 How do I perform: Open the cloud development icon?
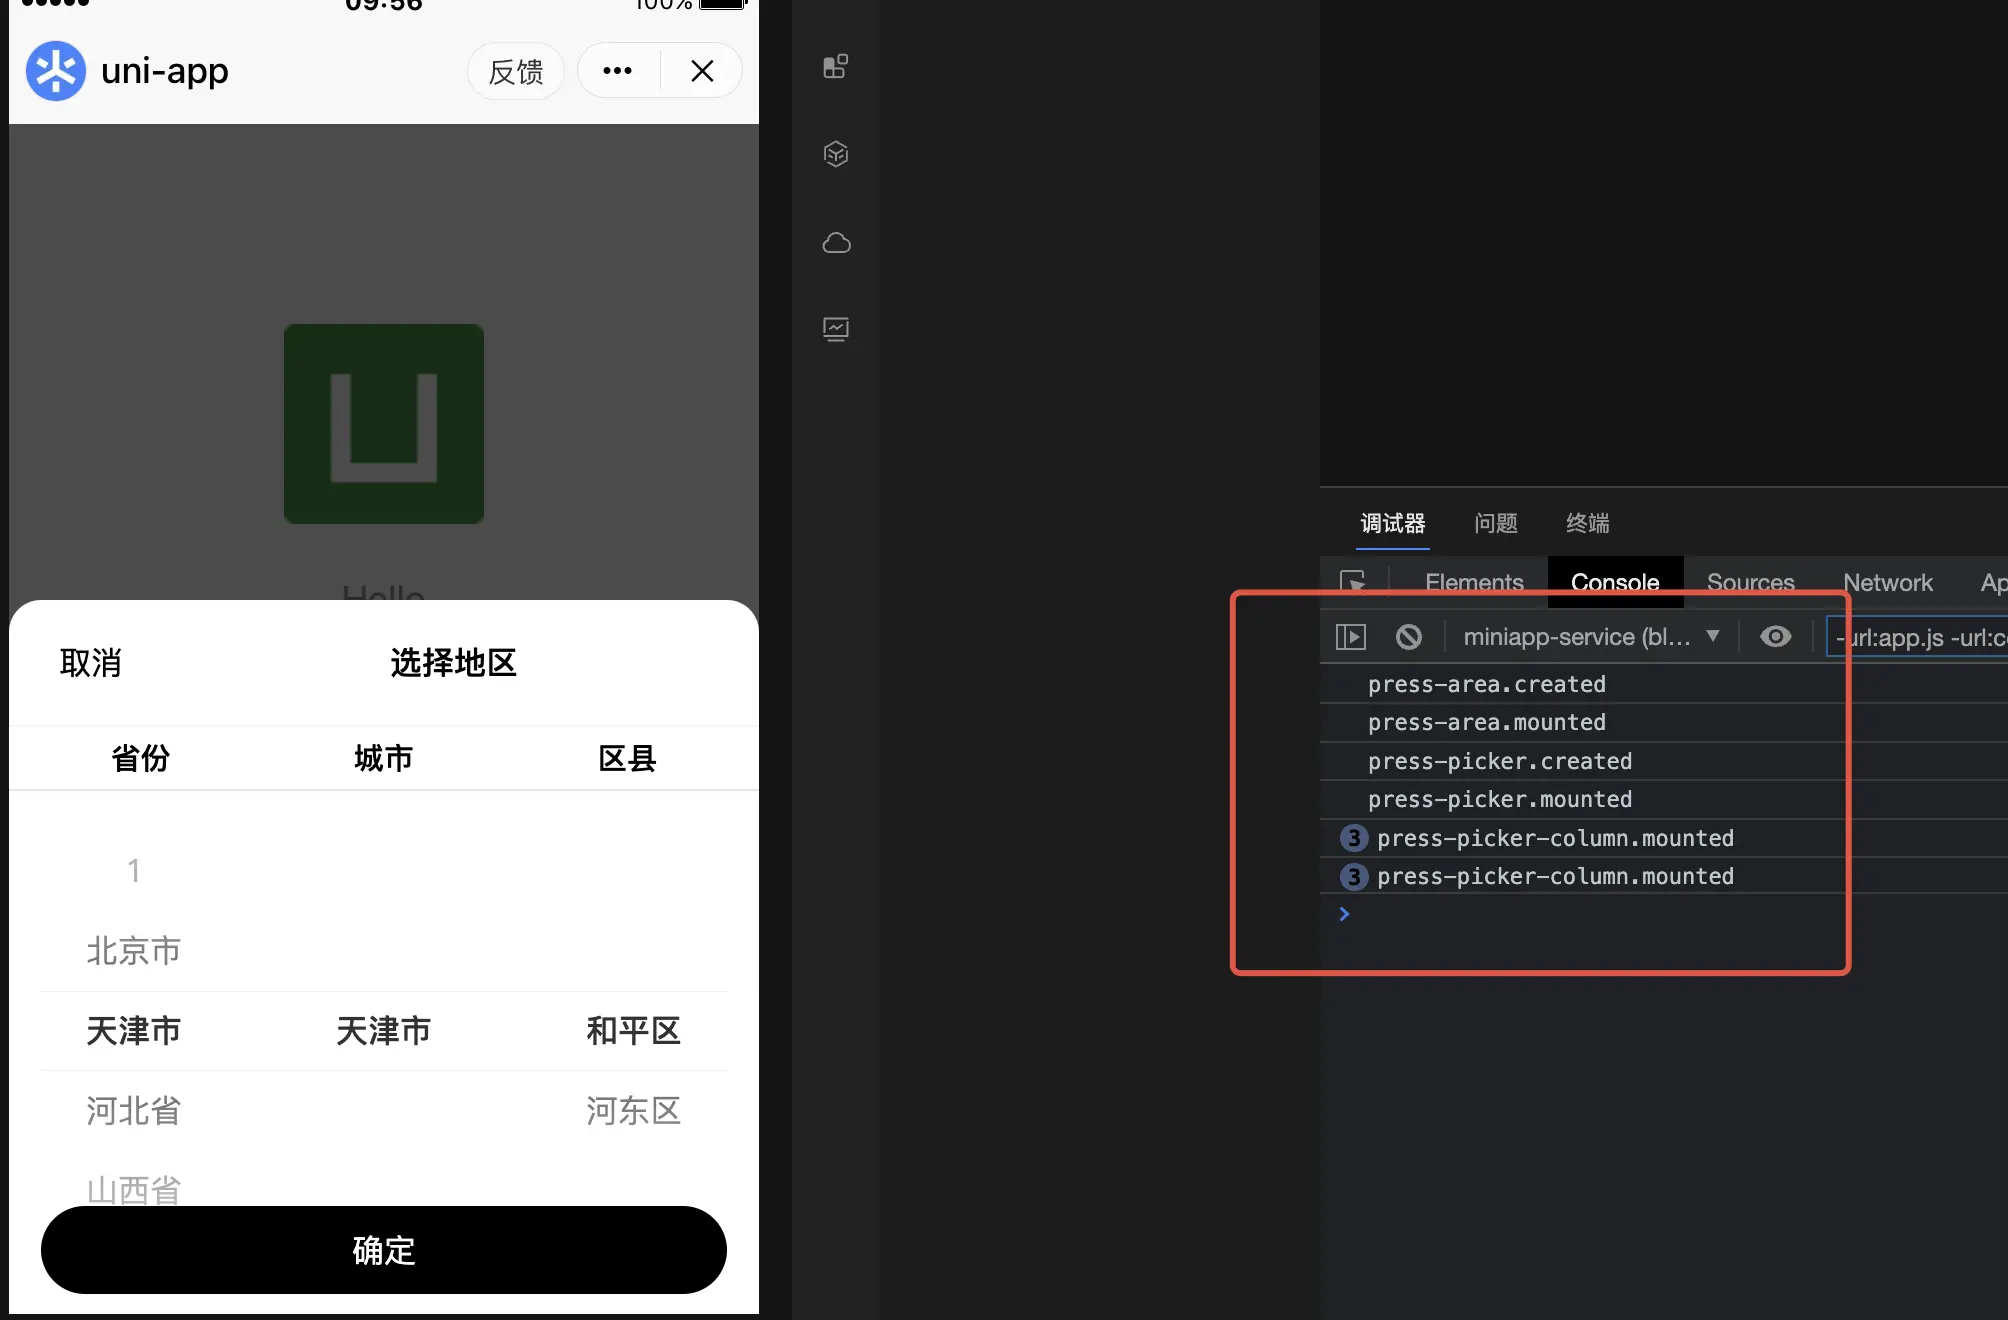pos(836,243)
